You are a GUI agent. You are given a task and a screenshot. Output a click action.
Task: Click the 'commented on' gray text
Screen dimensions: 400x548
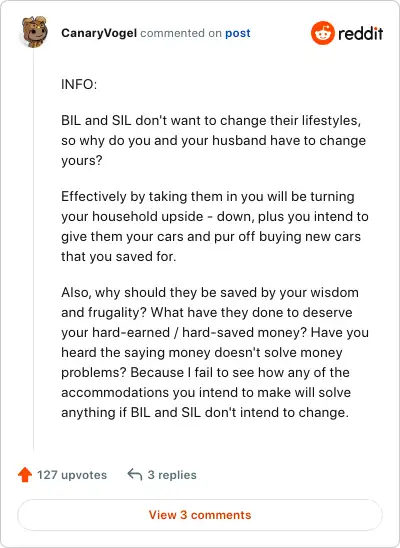pos(181,33)
